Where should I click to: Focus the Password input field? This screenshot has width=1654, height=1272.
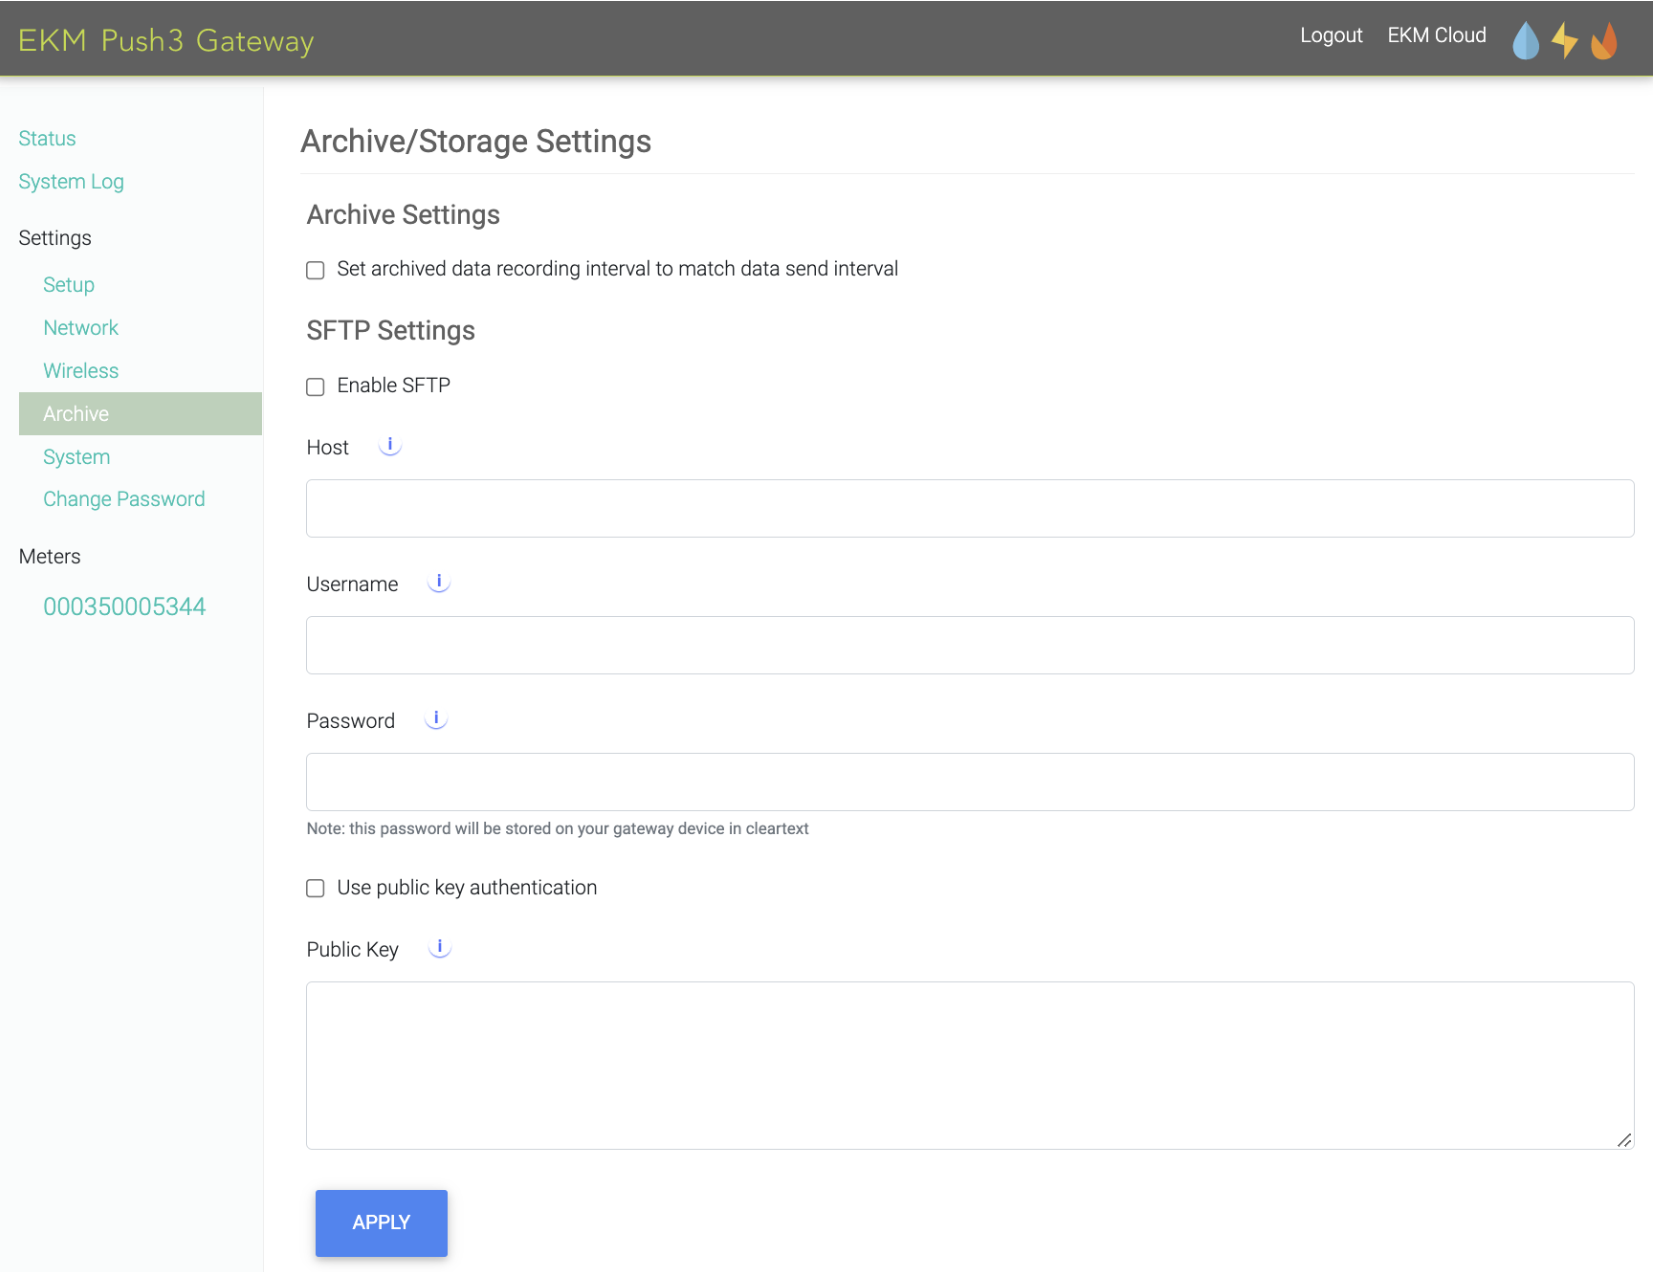click(x=970, y=782)
